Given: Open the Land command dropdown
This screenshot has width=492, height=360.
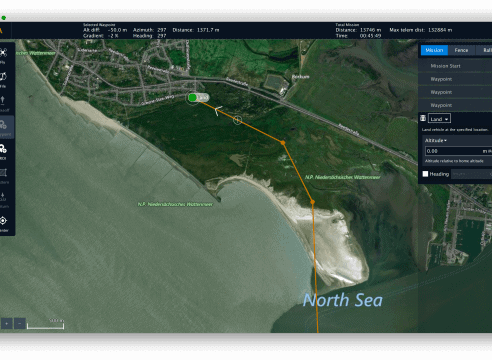Looking at the screenshot, I should click(439, 119).
